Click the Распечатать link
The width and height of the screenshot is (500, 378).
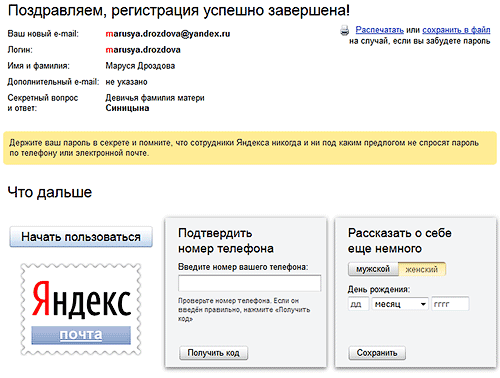tap(379, 30)
